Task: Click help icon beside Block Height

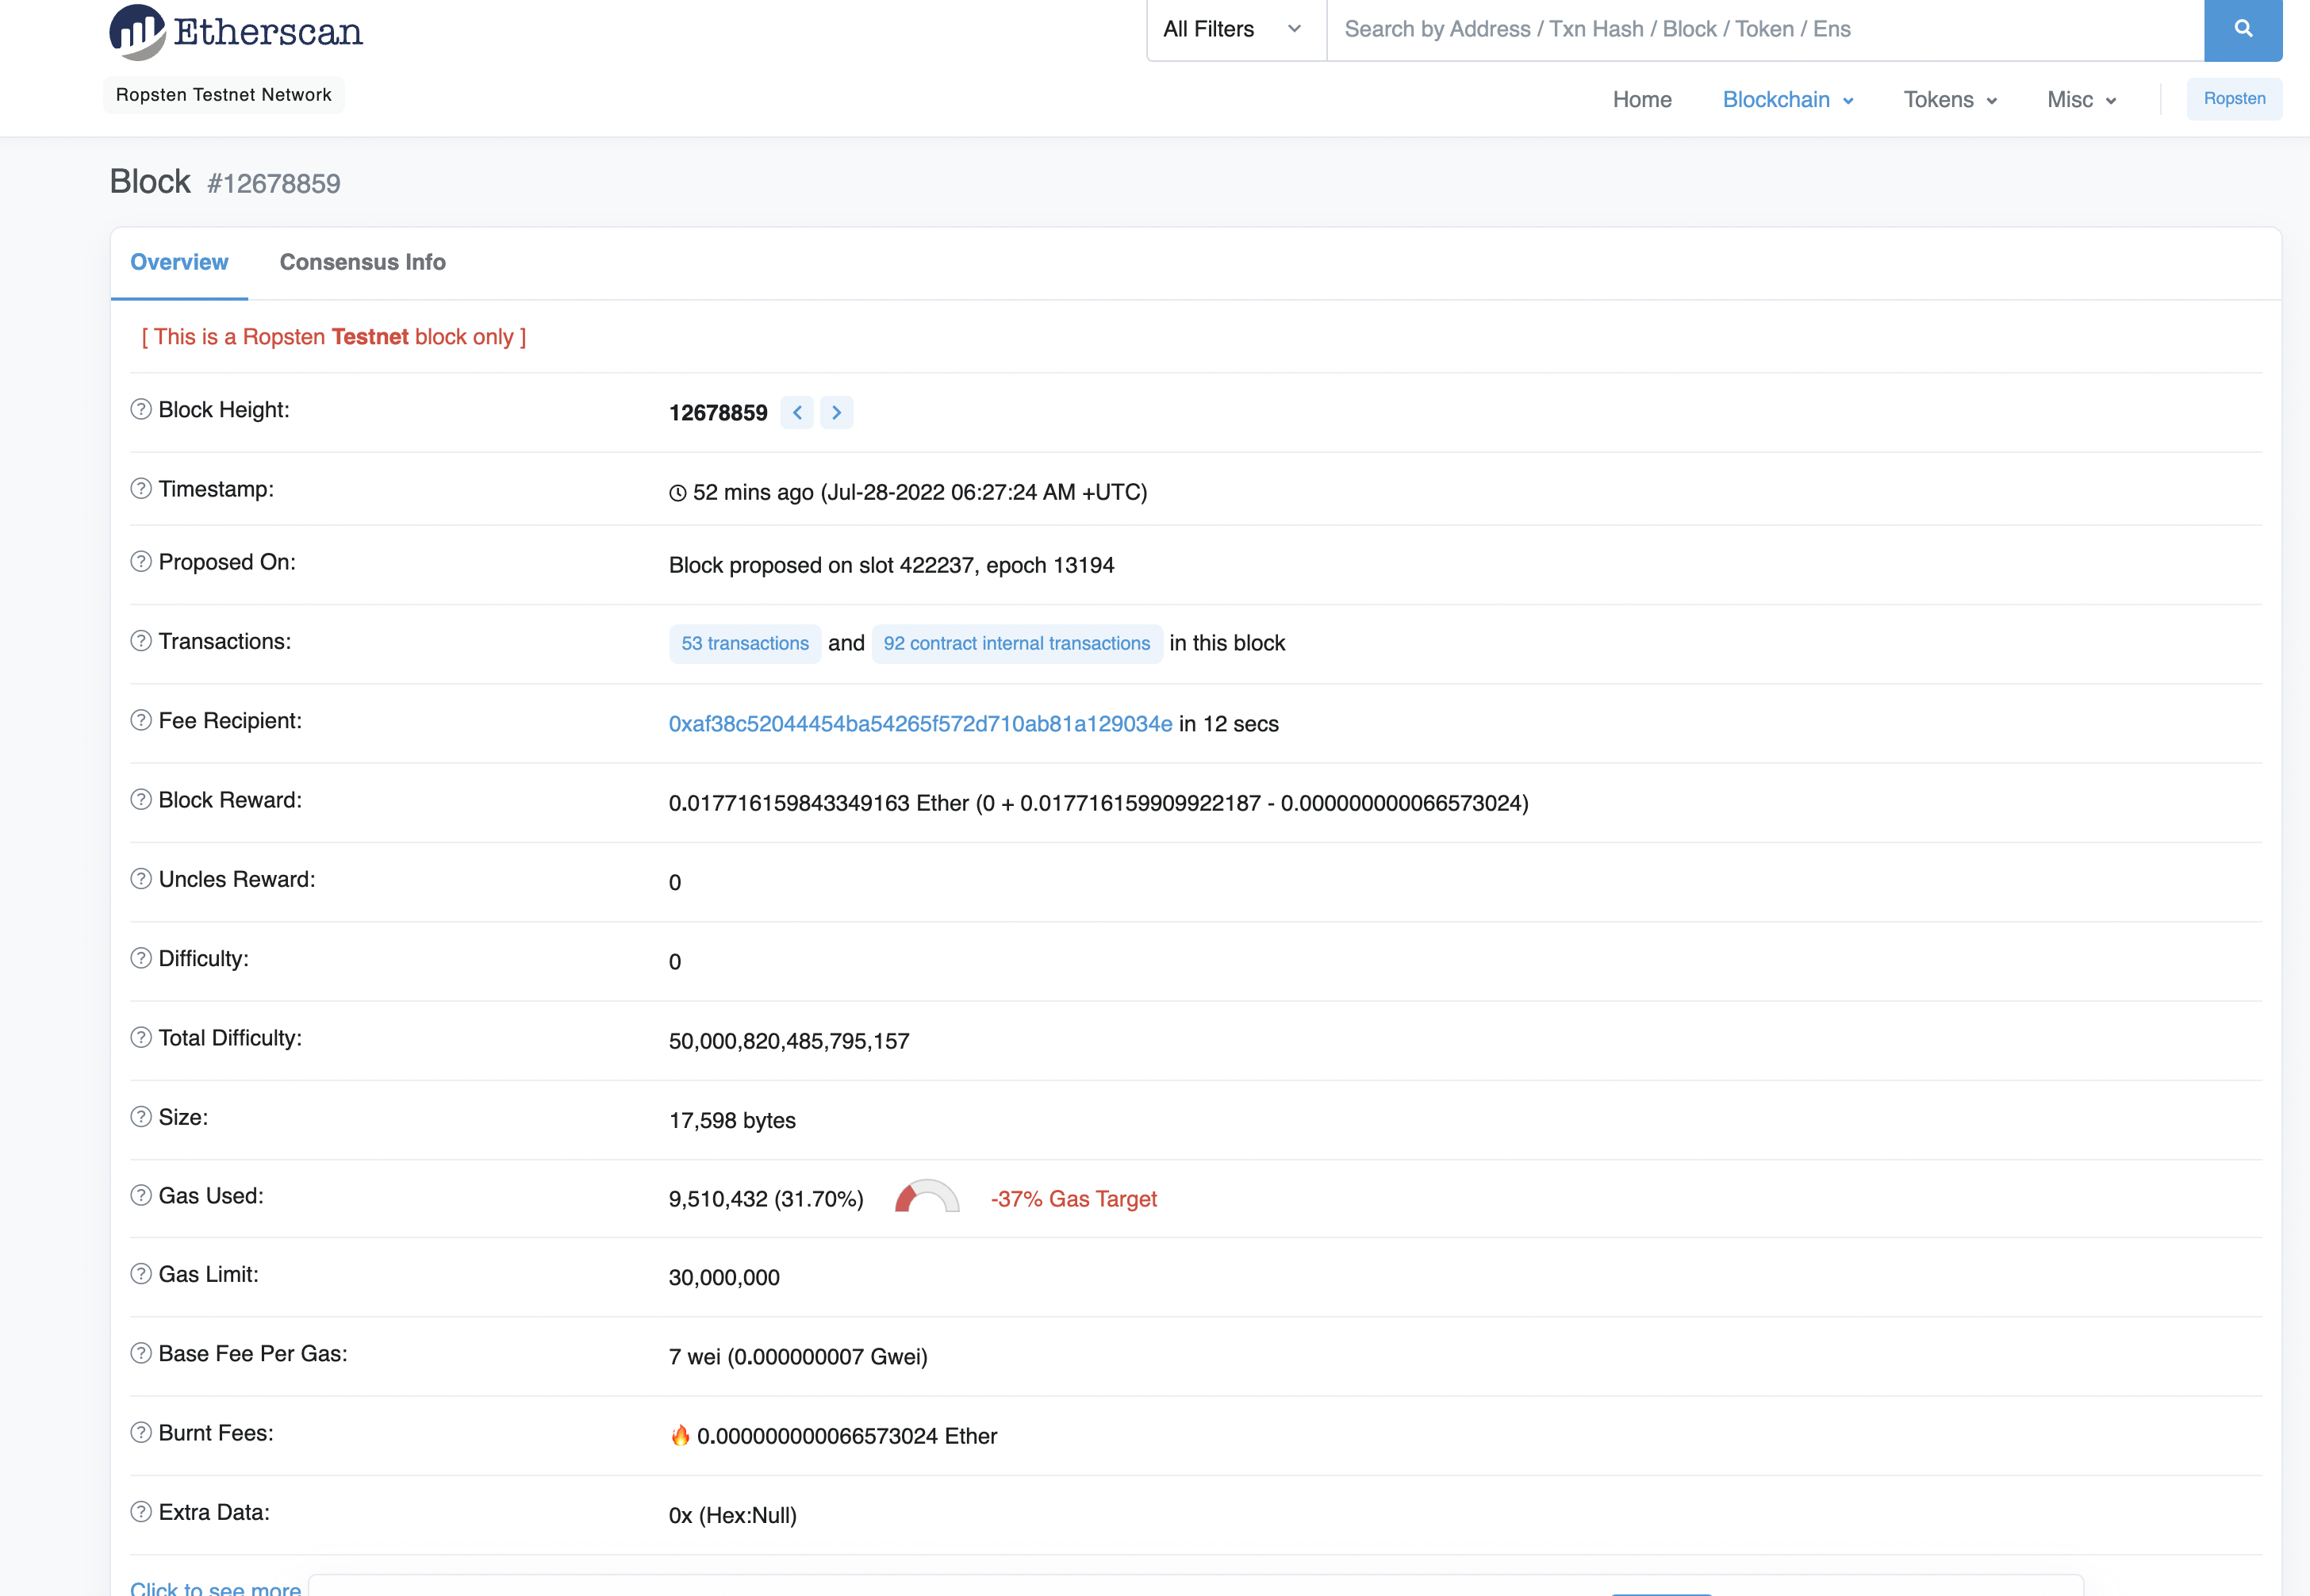Action: coord(141,409)
